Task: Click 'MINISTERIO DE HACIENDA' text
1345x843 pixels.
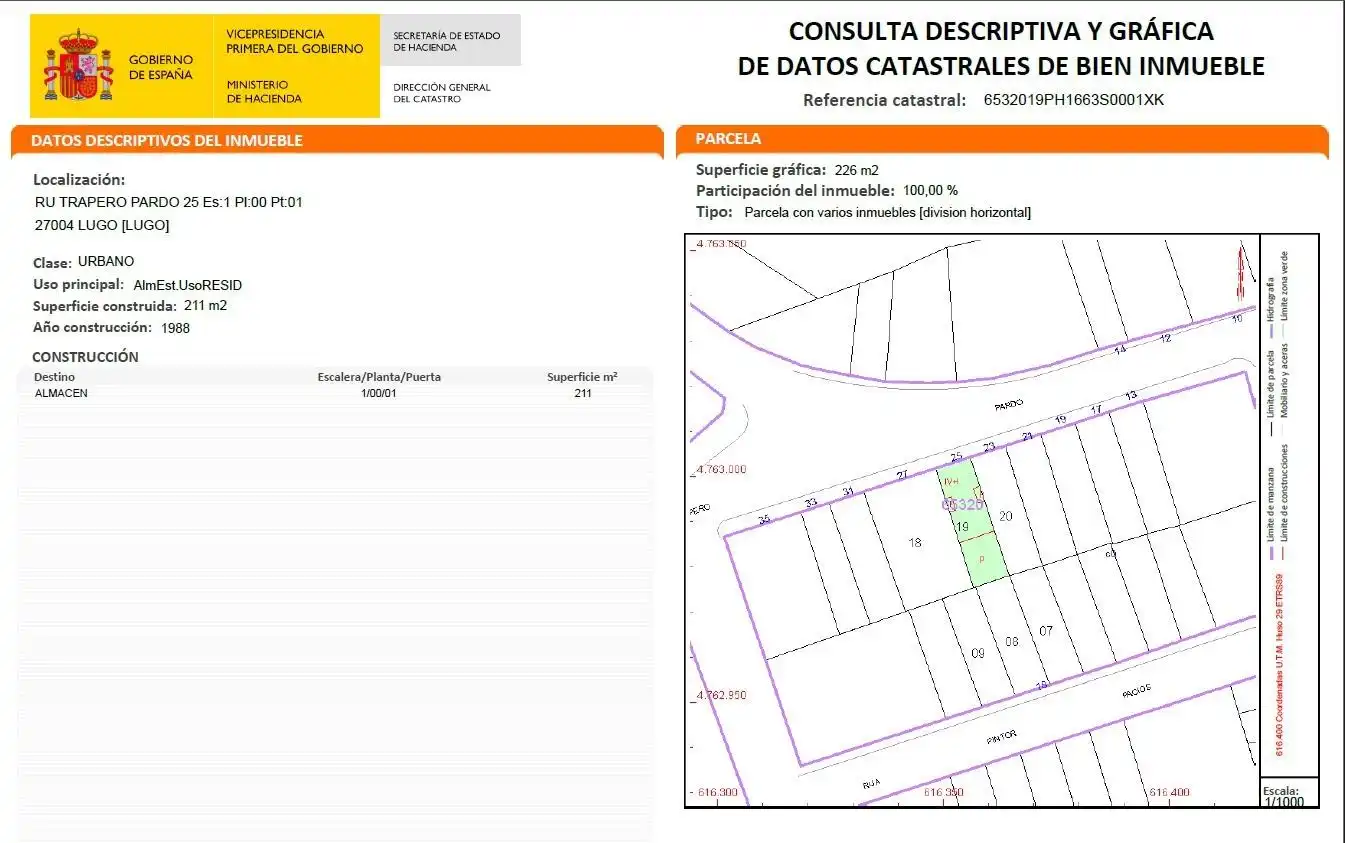Action: coord(264,92)
